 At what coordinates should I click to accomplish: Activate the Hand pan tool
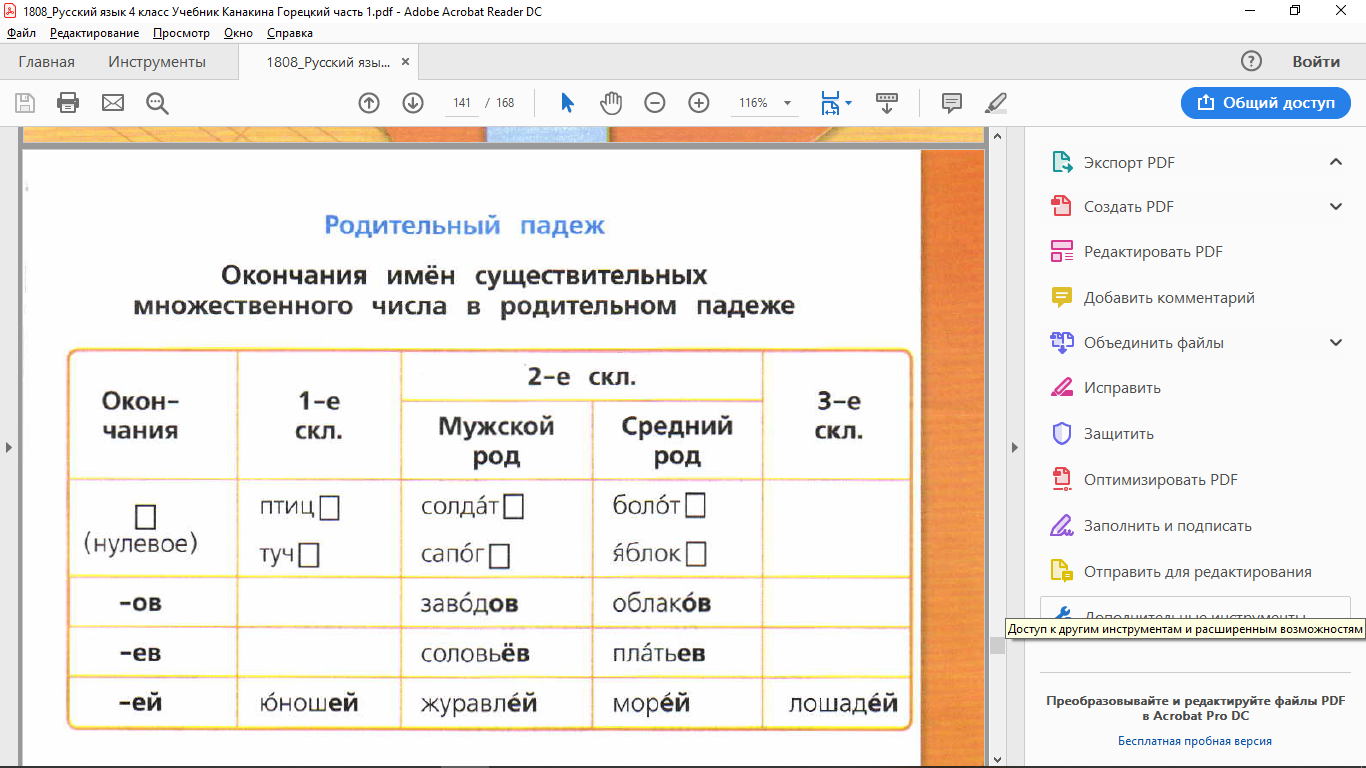point(611,102)
